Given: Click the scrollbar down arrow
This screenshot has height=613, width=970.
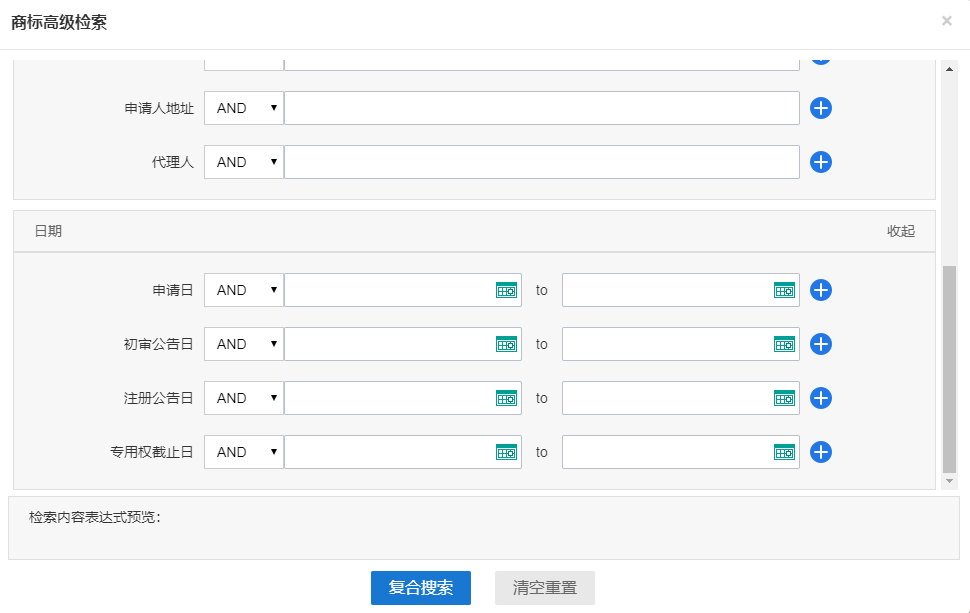Looking at the screenshot, I should tap(950, 481).
